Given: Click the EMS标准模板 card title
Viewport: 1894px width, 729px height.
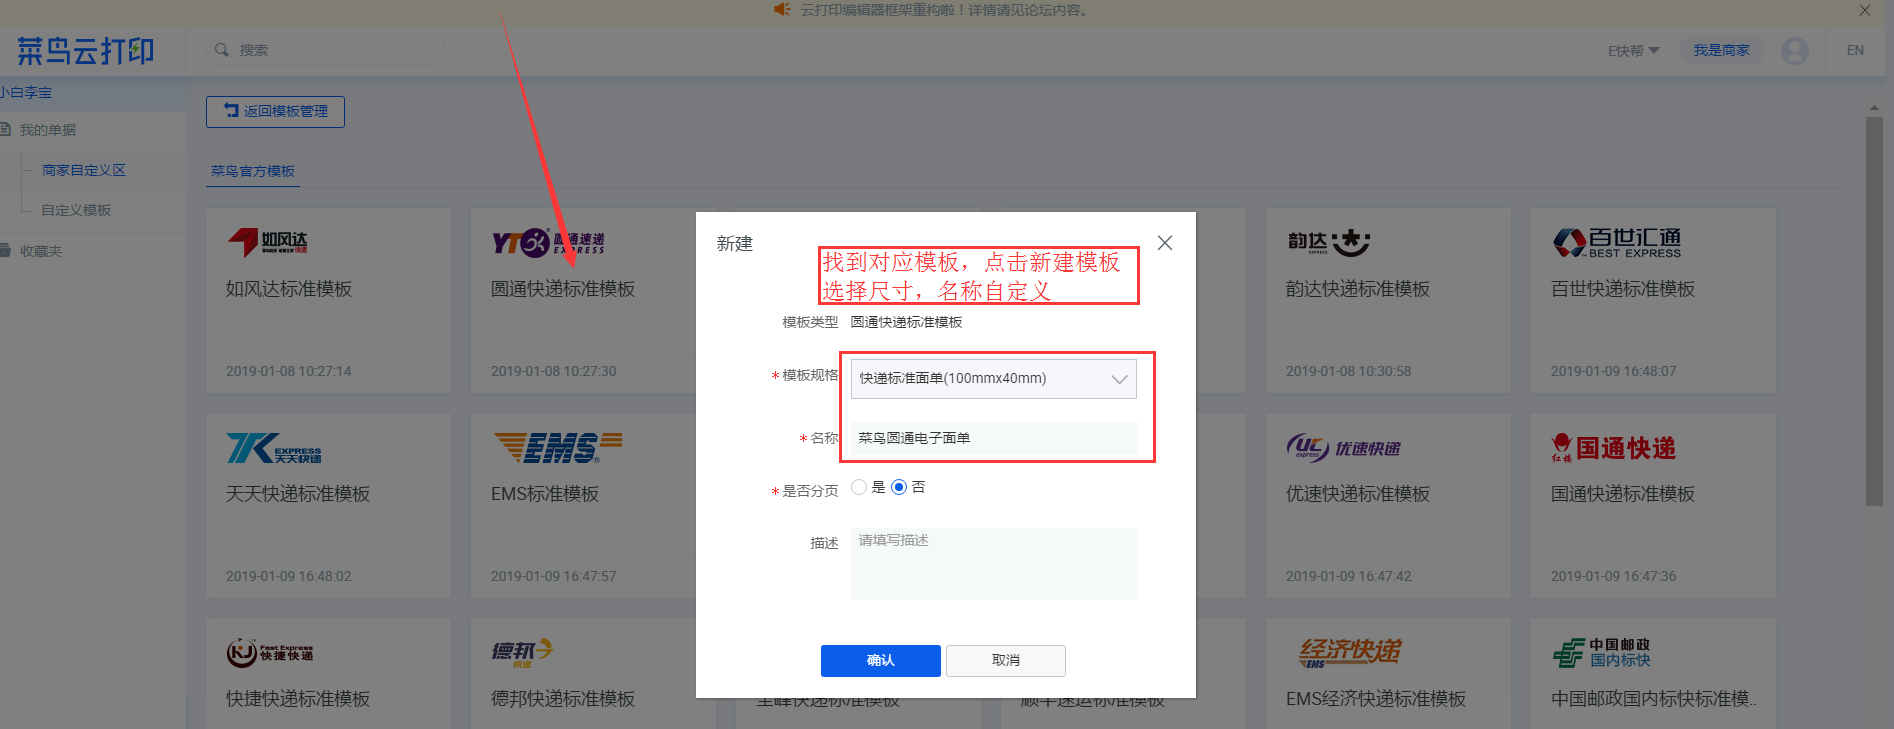Looking at the screenshot, I should [x=545, y=494].
